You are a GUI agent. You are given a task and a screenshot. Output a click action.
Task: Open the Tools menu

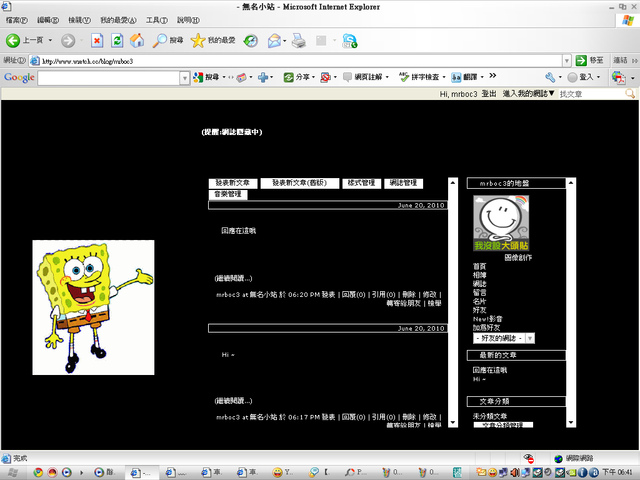point(157,20)
